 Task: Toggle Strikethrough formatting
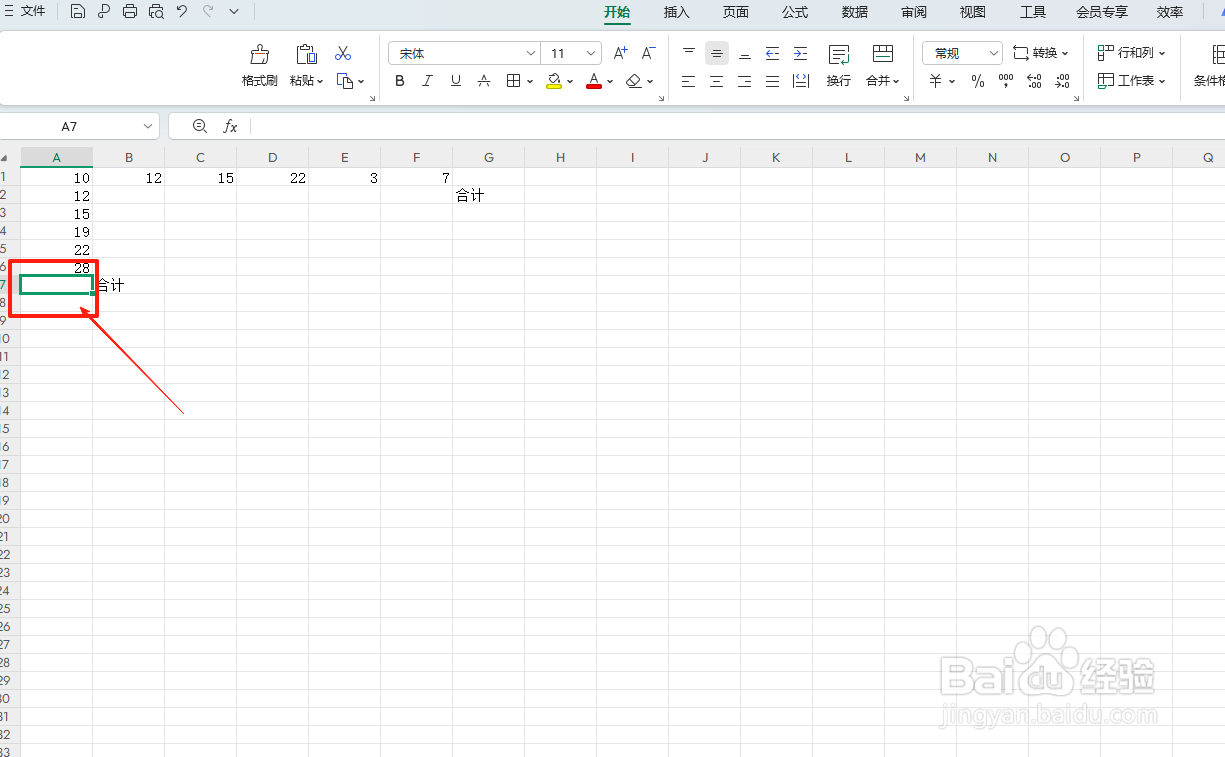(x=484, y=81)
